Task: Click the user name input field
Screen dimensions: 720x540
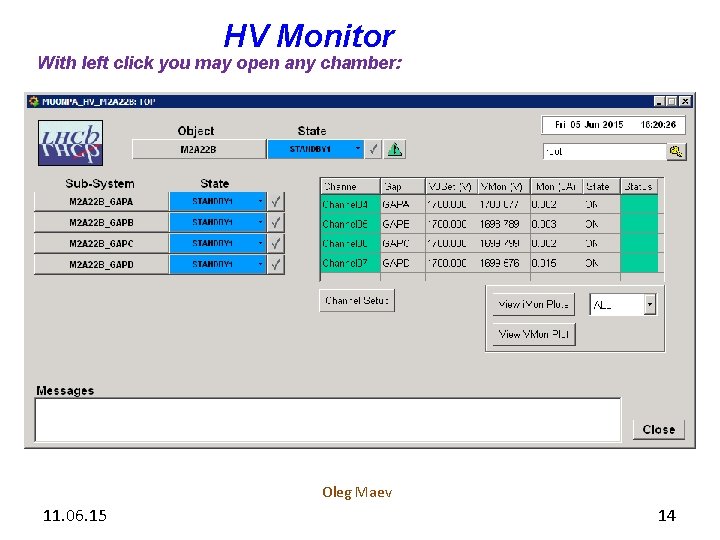Action: click(x=605, y=152)
